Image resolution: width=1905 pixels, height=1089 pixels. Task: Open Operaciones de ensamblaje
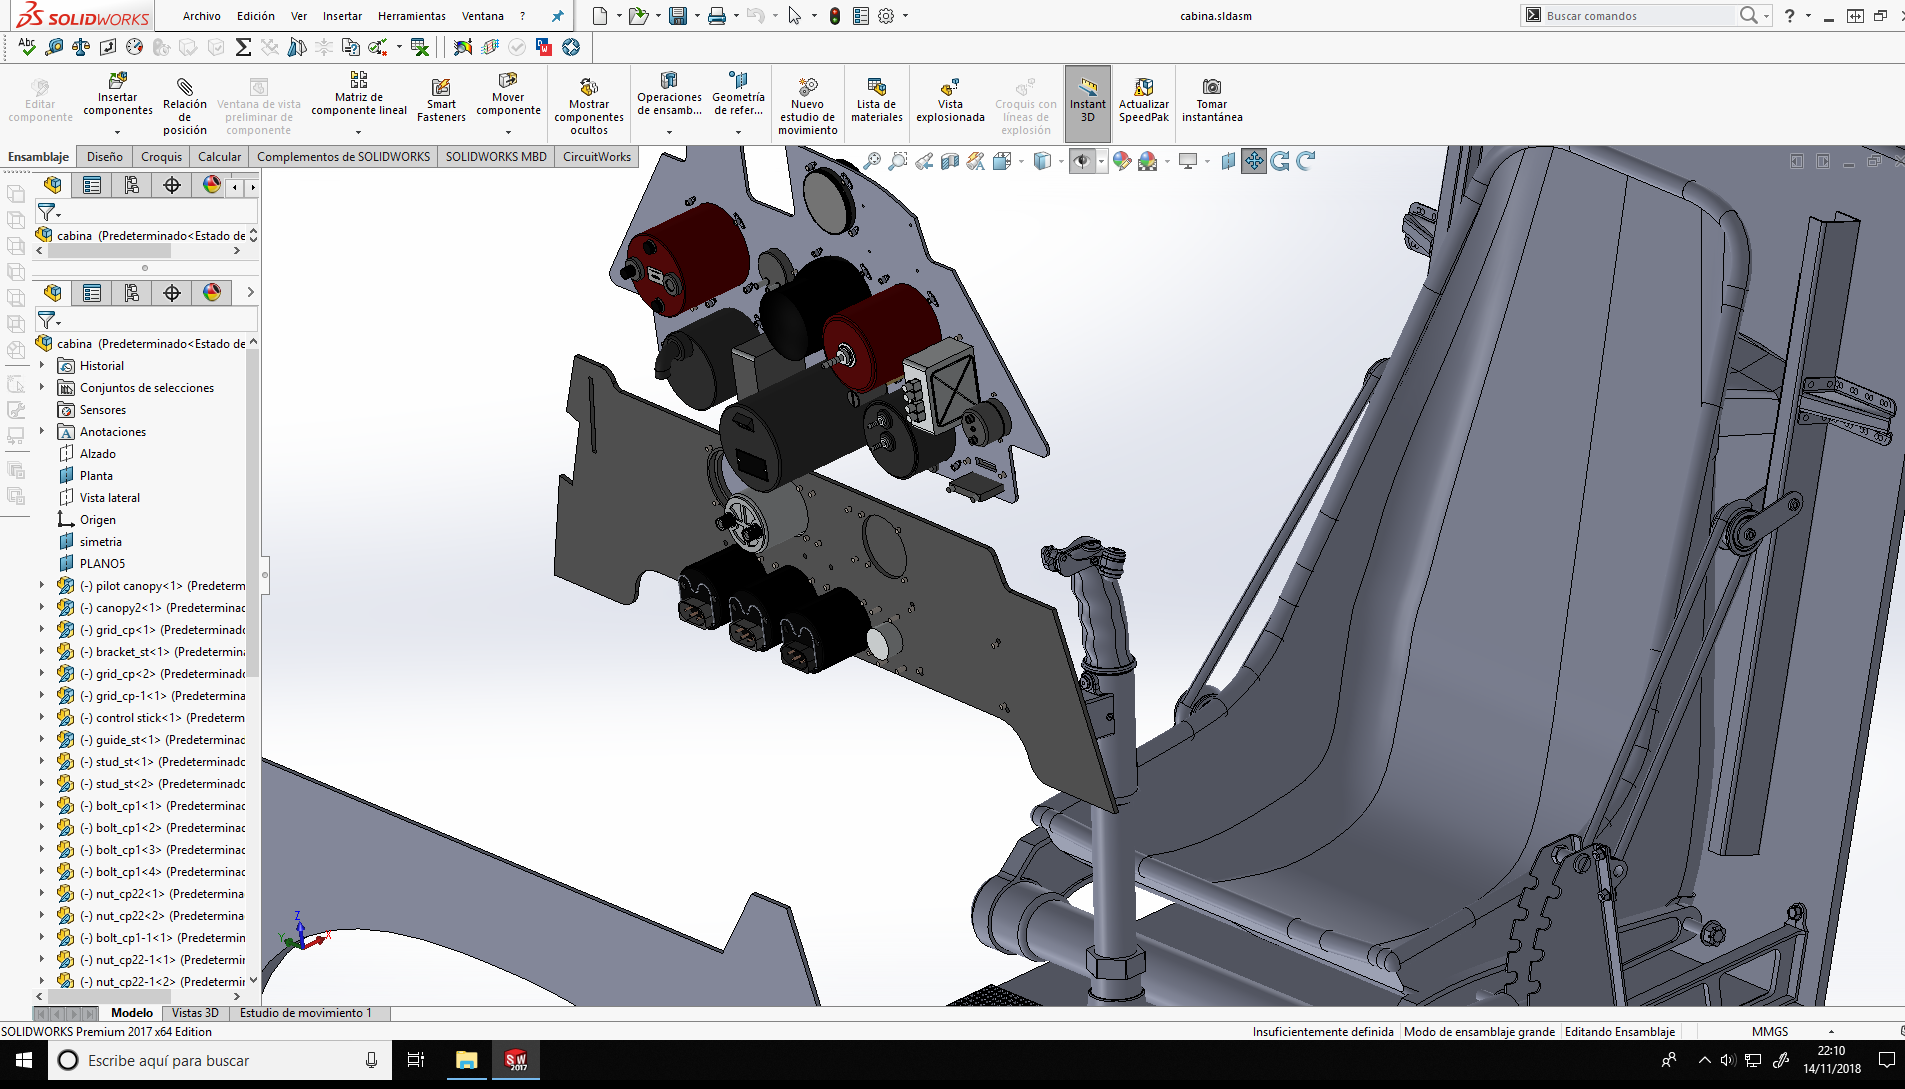click(669, 94)
